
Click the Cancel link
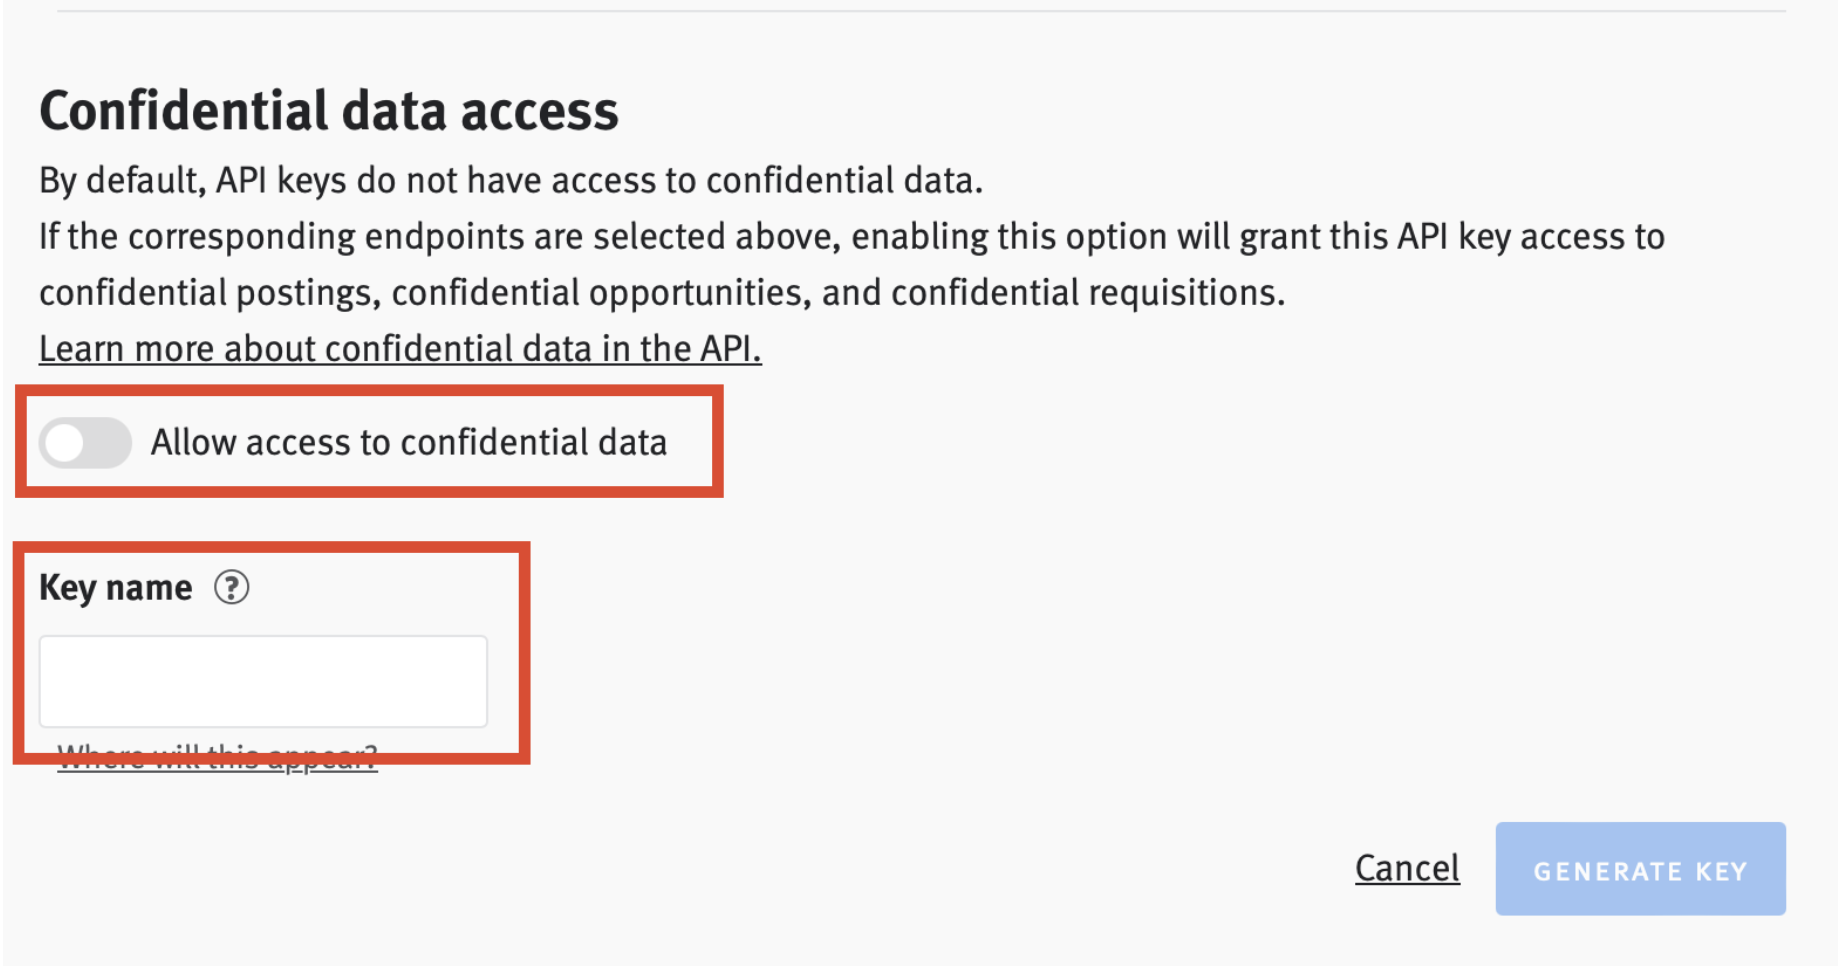[1407, 868]
